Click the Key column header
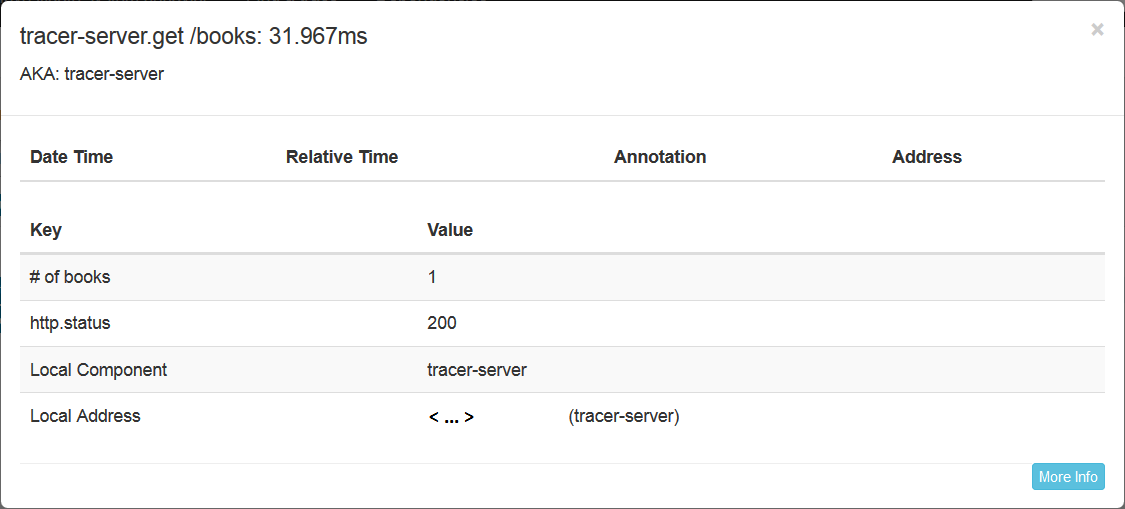 point(46,230)
